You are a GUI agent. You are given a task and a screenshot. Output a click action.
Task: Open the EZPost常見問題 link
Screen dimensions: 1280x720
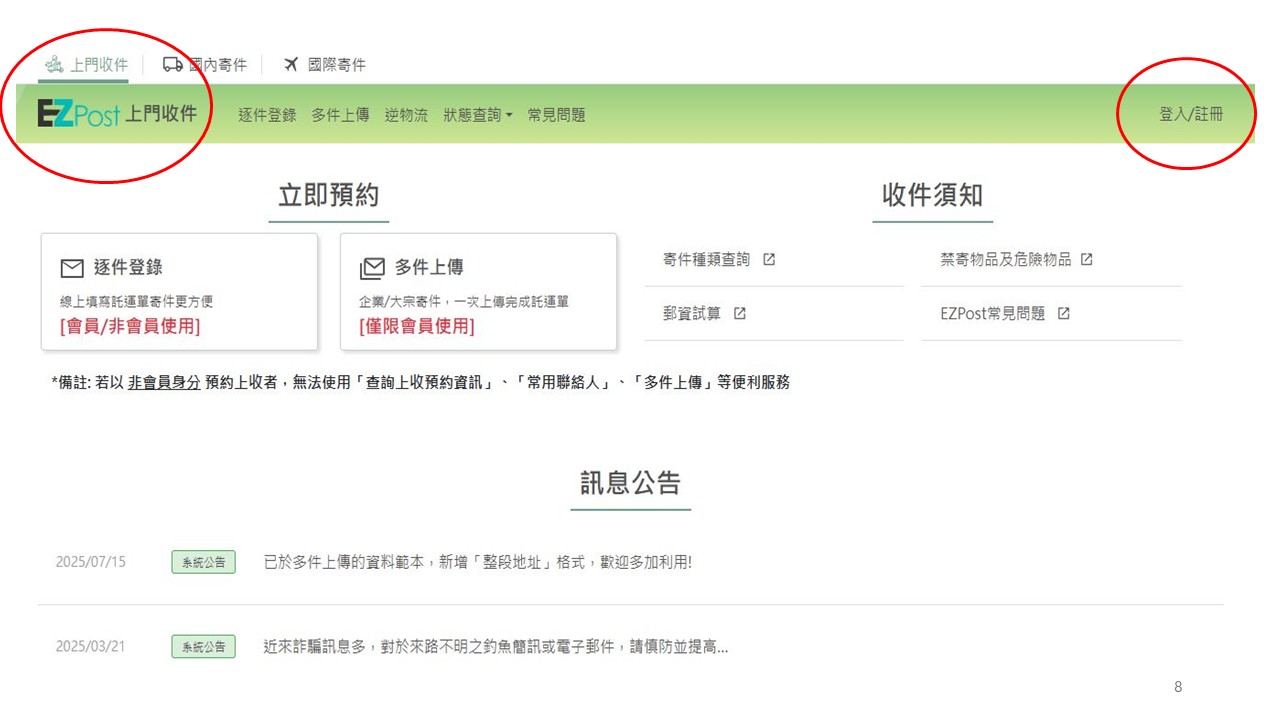pyautogui.click(x=993, y=313)
